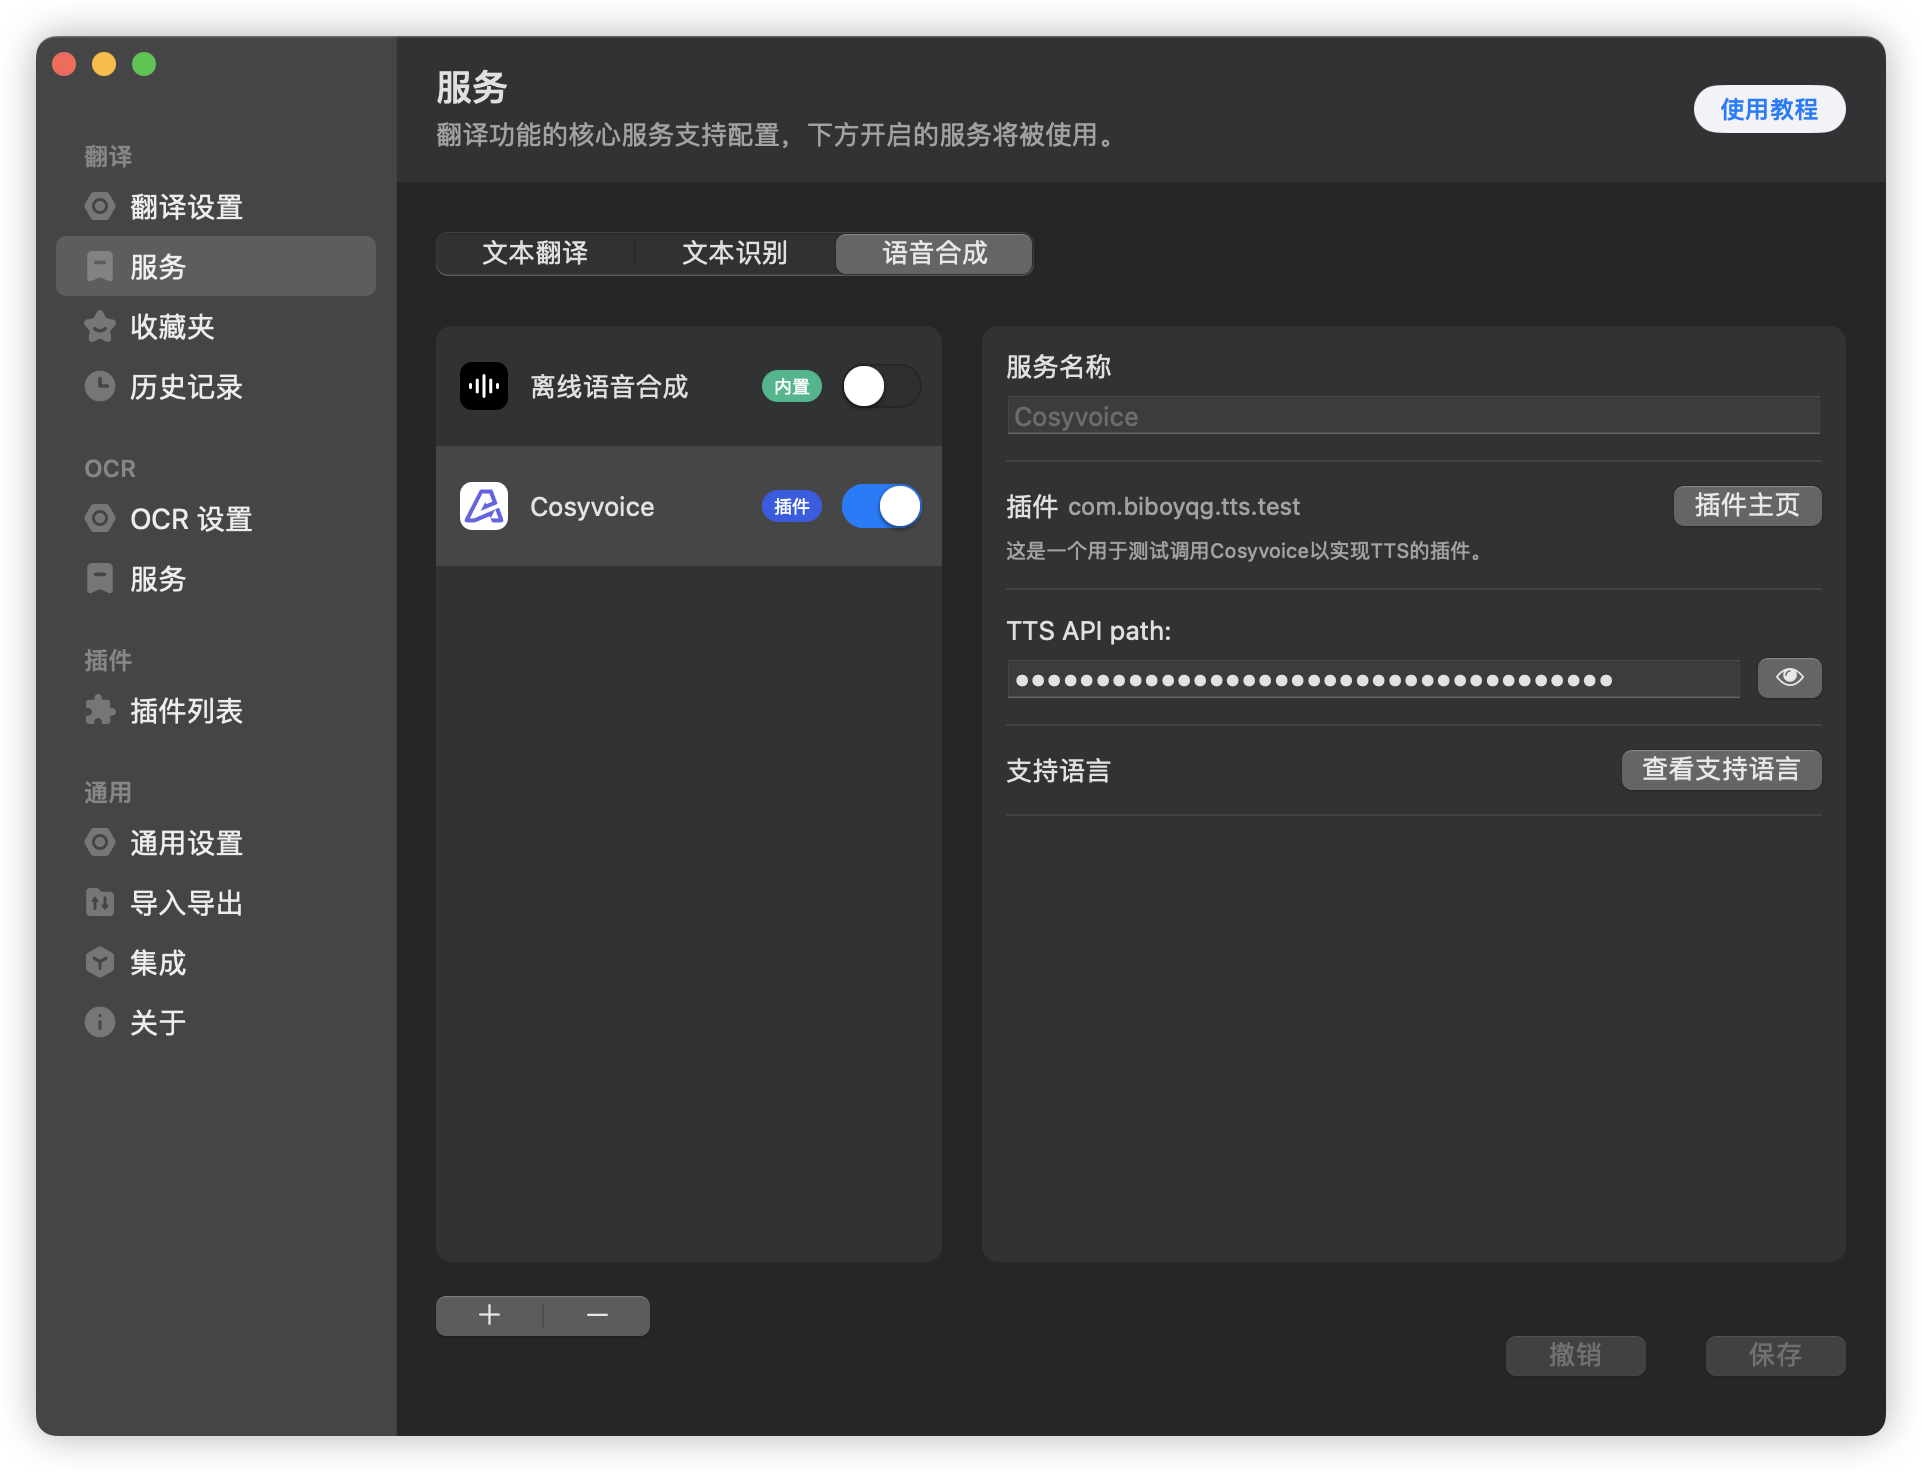Open the 使用教程 link button
This screenshot has width=1922, height=1472.
click(x=1768, y=109)
